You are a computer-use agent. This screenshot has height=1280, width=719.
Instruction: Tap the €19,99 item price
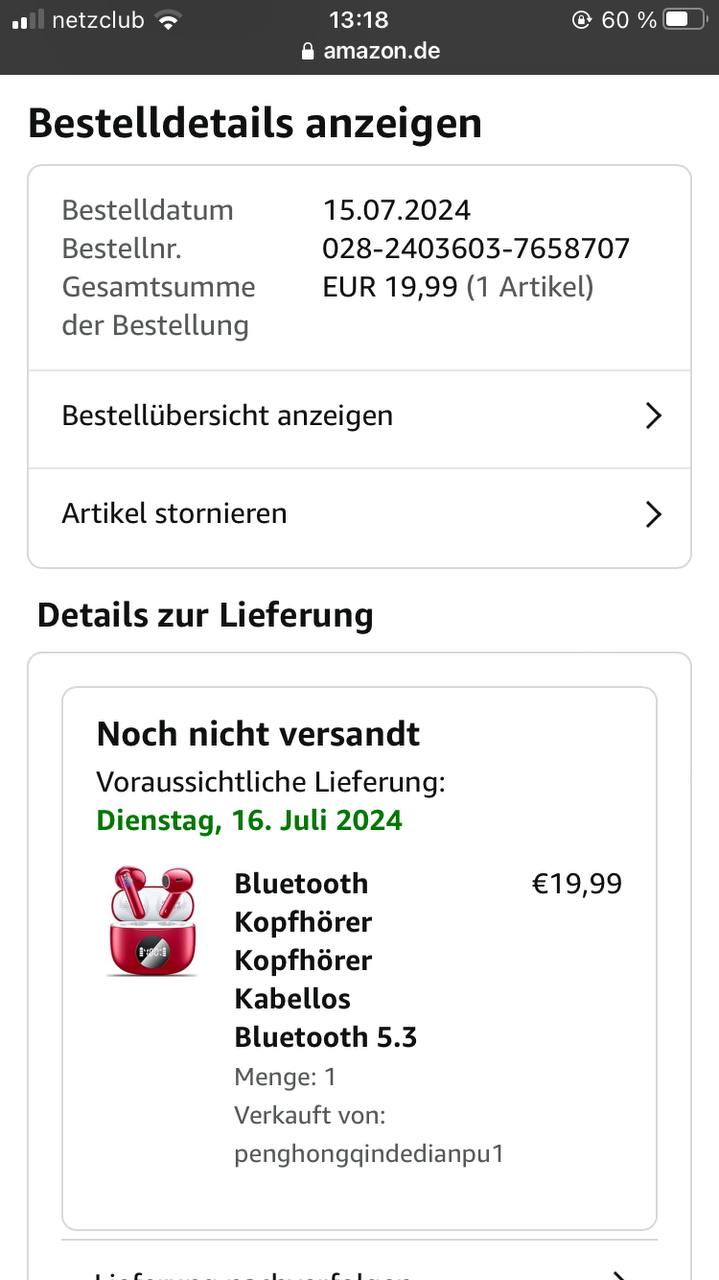(577, 884)
